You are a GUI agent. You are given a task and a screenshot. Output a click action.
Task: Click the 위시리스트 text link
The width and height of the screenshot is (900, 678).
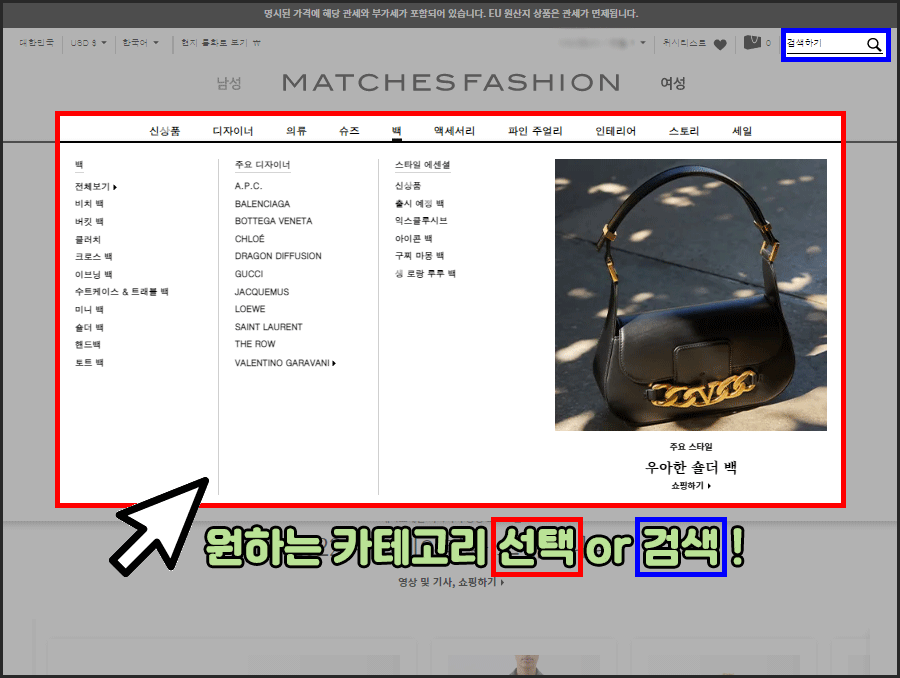pyautogui.click(x=684, y=42)
